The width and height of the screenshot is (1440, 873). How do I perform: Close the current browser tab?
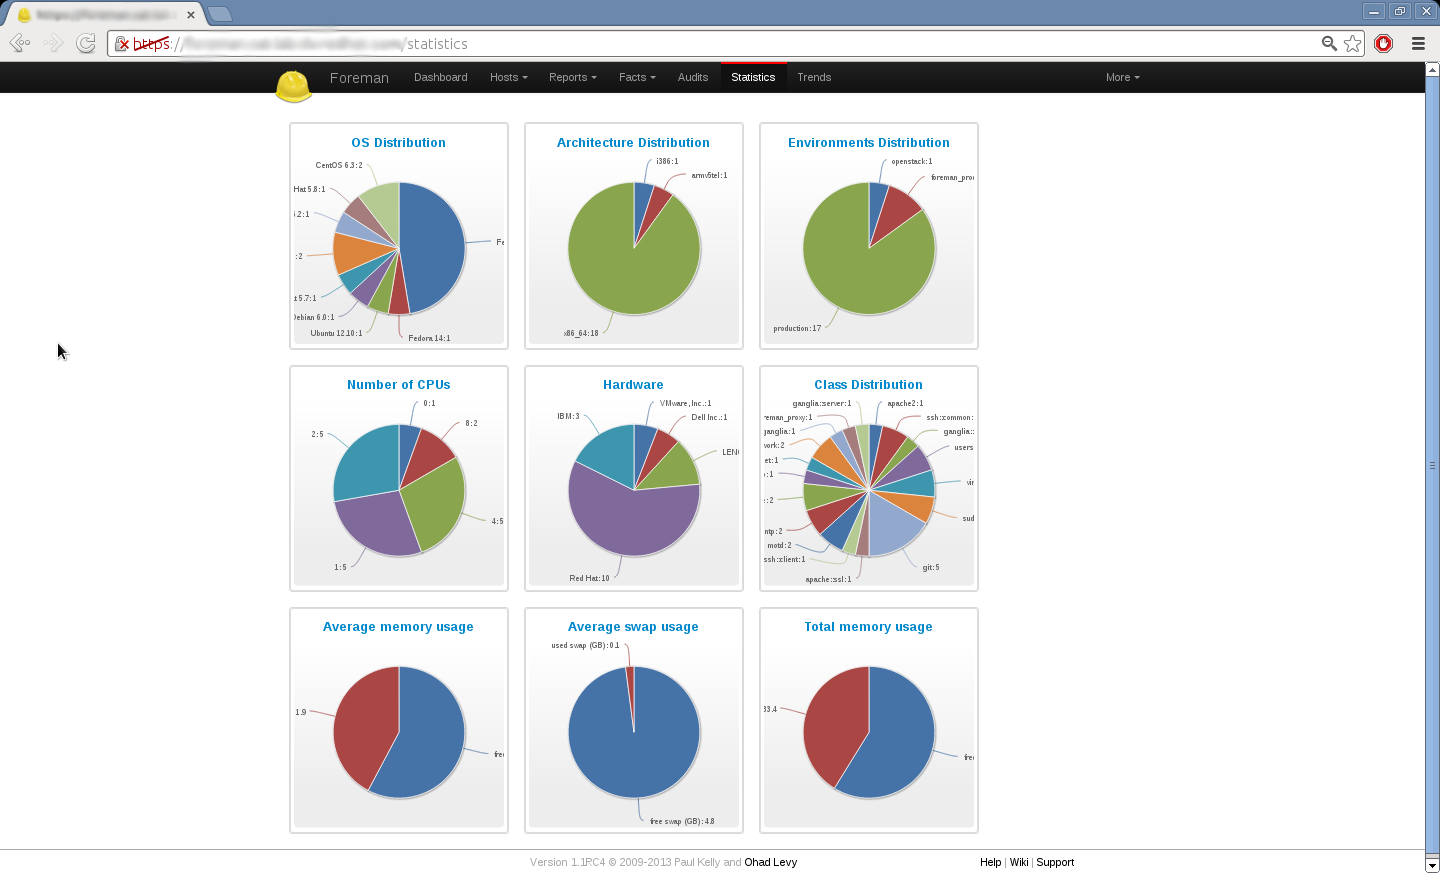191,15
